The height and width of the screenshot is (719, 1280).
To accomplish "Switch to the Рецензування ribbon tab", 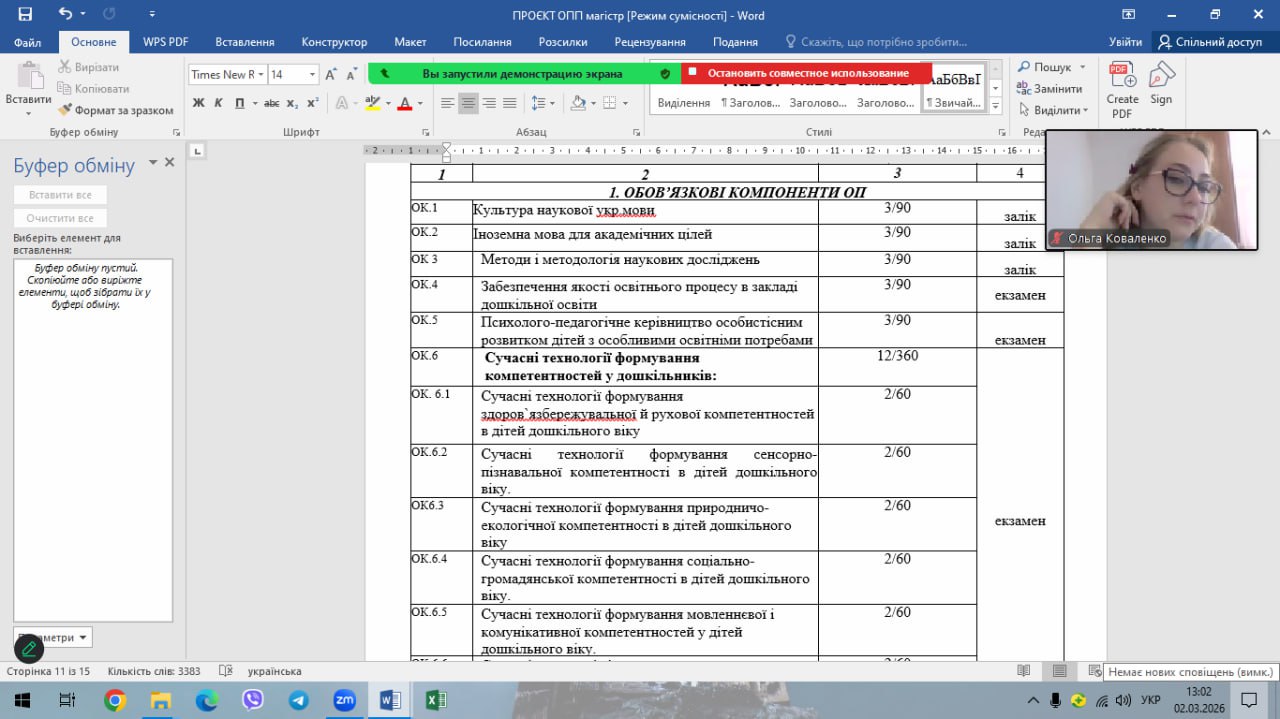I will pyautogui.click(x=650, y=42).
